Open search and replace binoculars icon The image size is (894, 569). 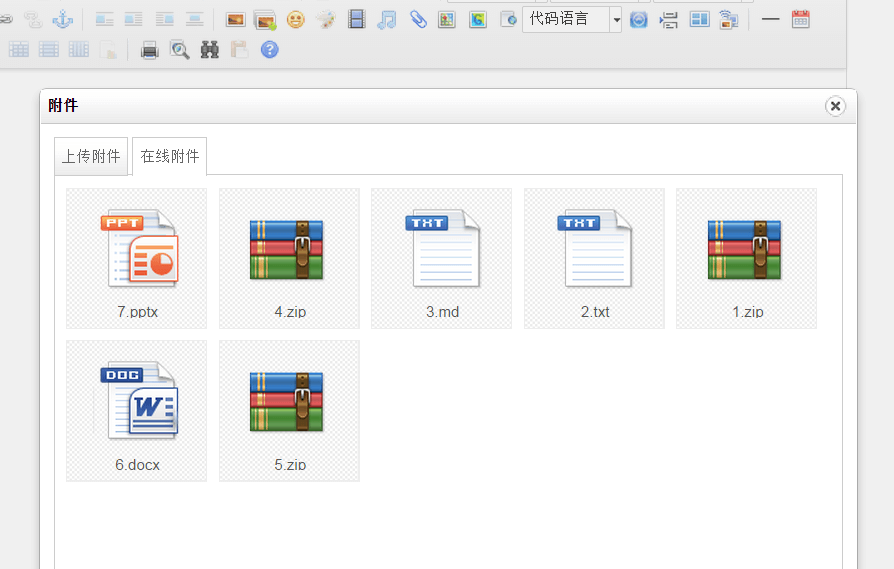pos(210,50)
